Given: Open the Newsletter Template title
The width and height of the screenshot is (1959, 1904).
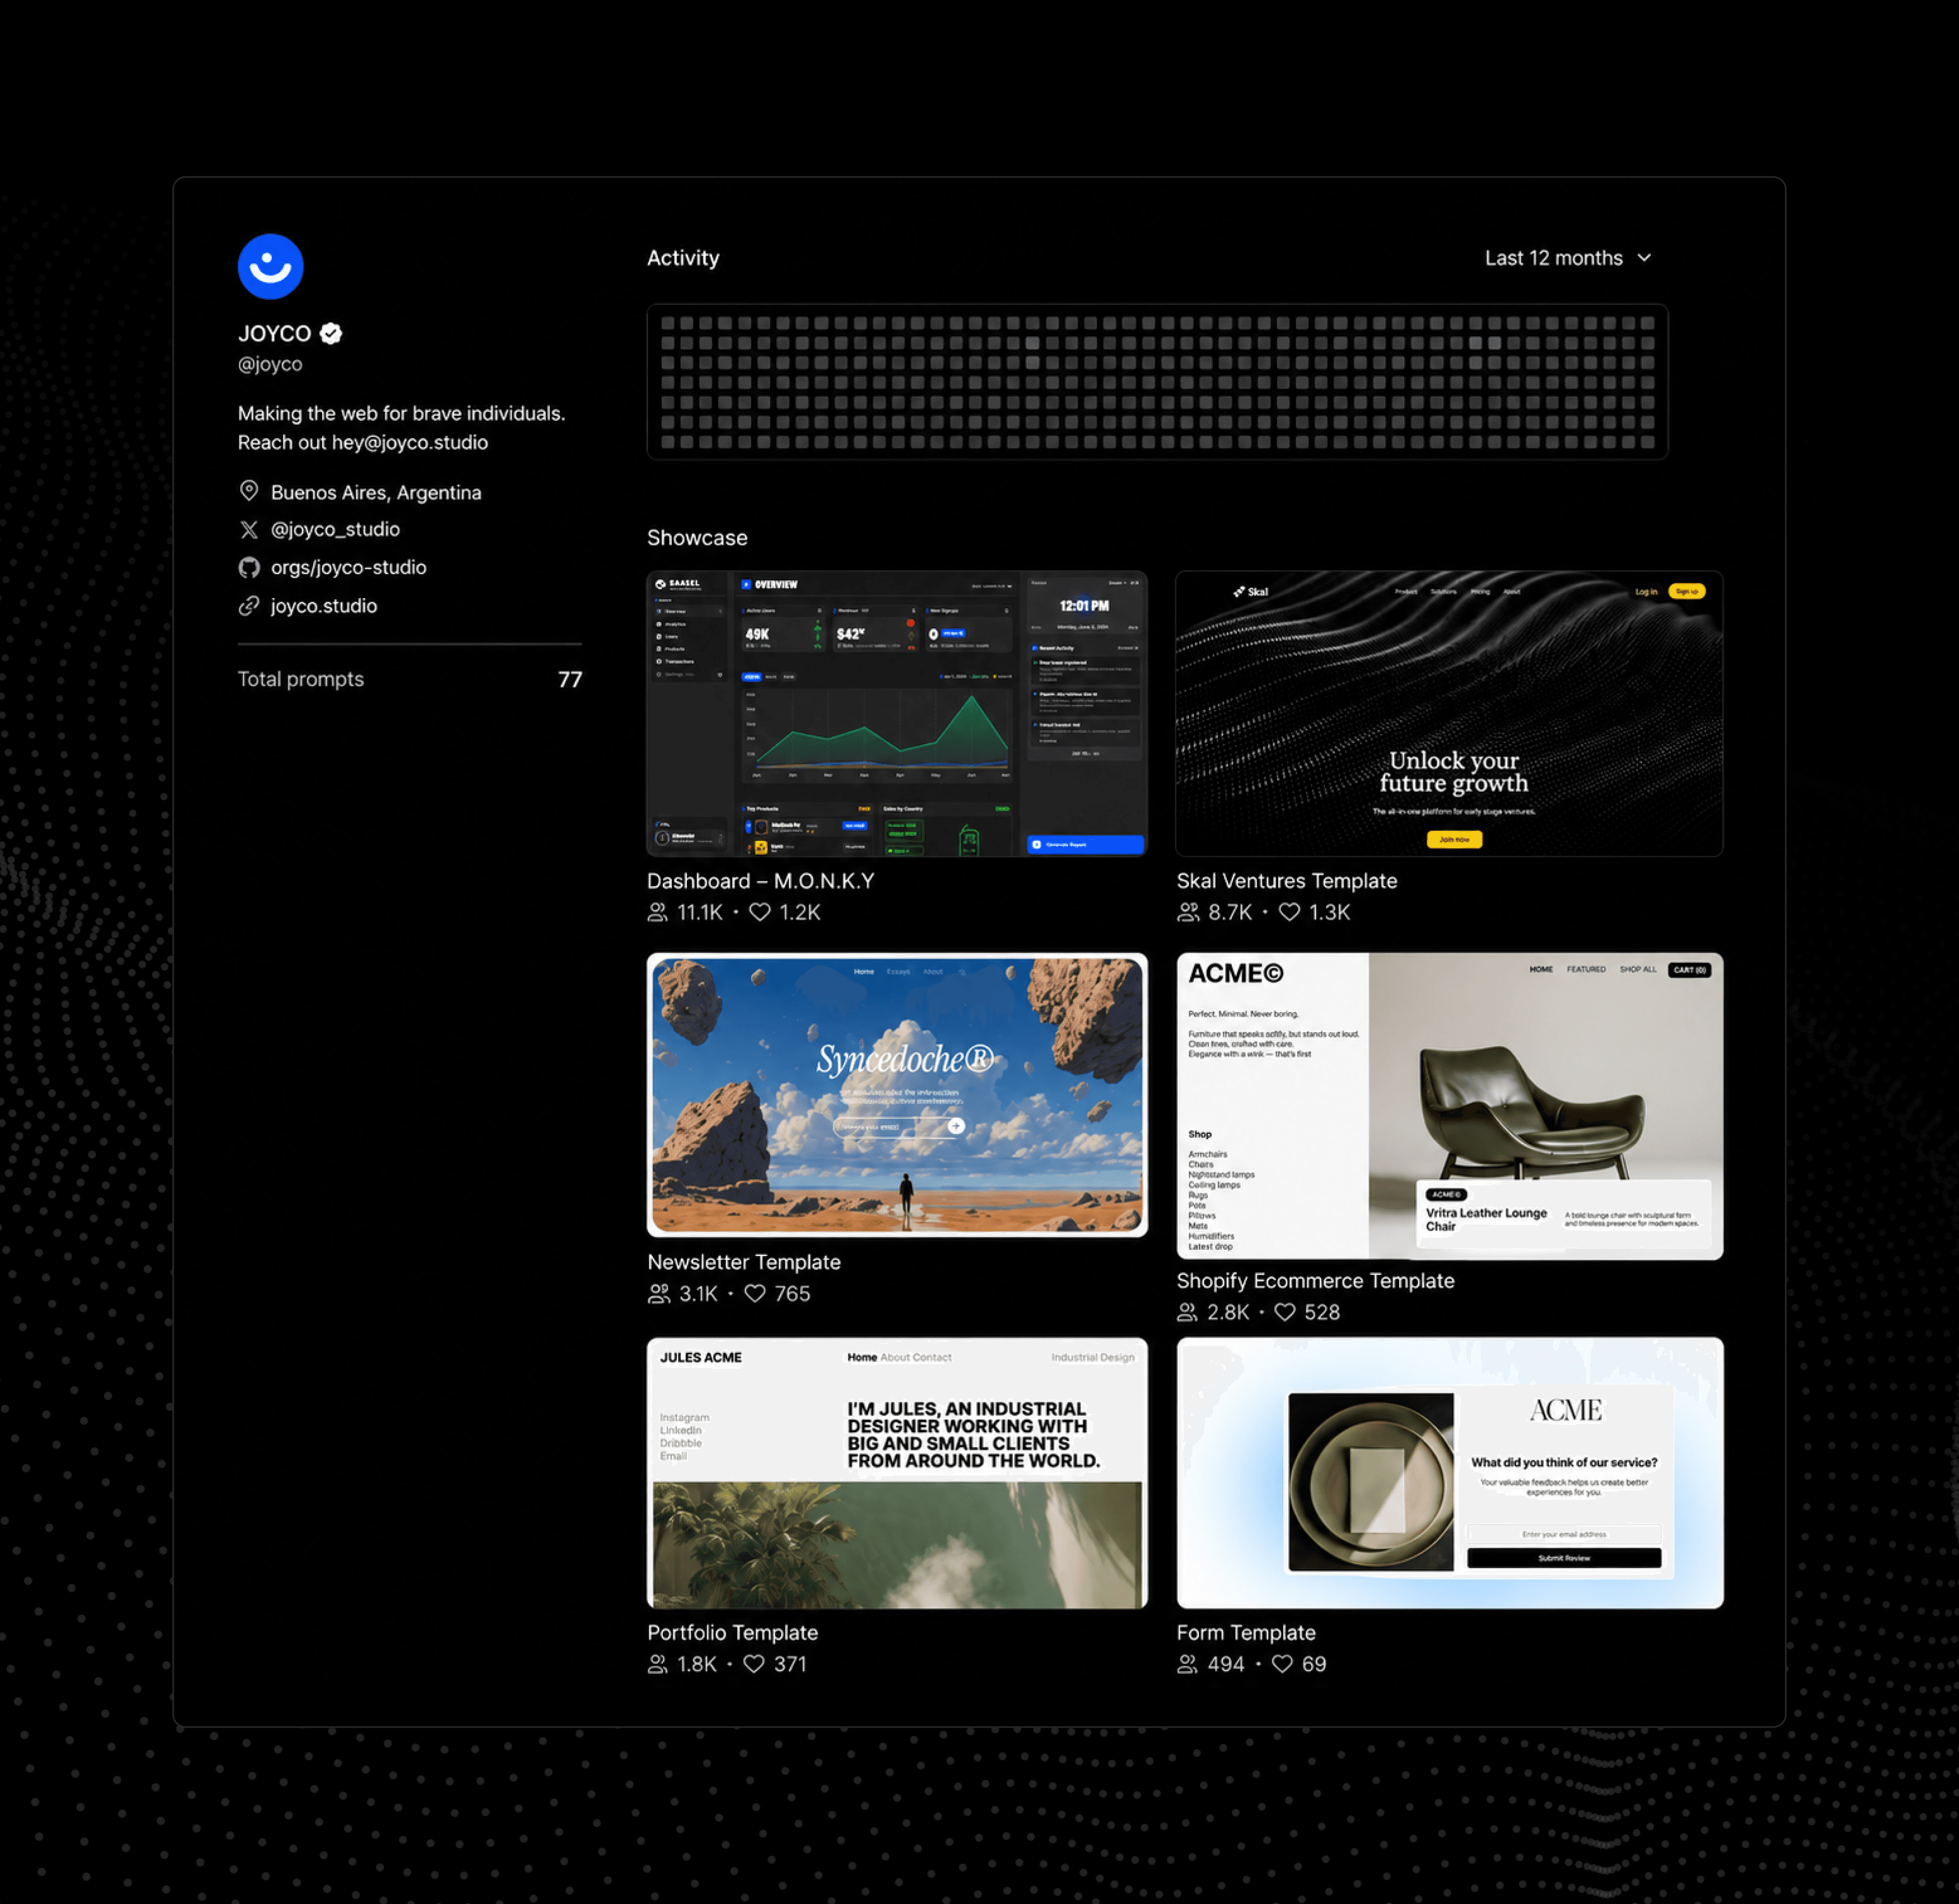Looking at the screenshot, I should (x=744, y=1262).
